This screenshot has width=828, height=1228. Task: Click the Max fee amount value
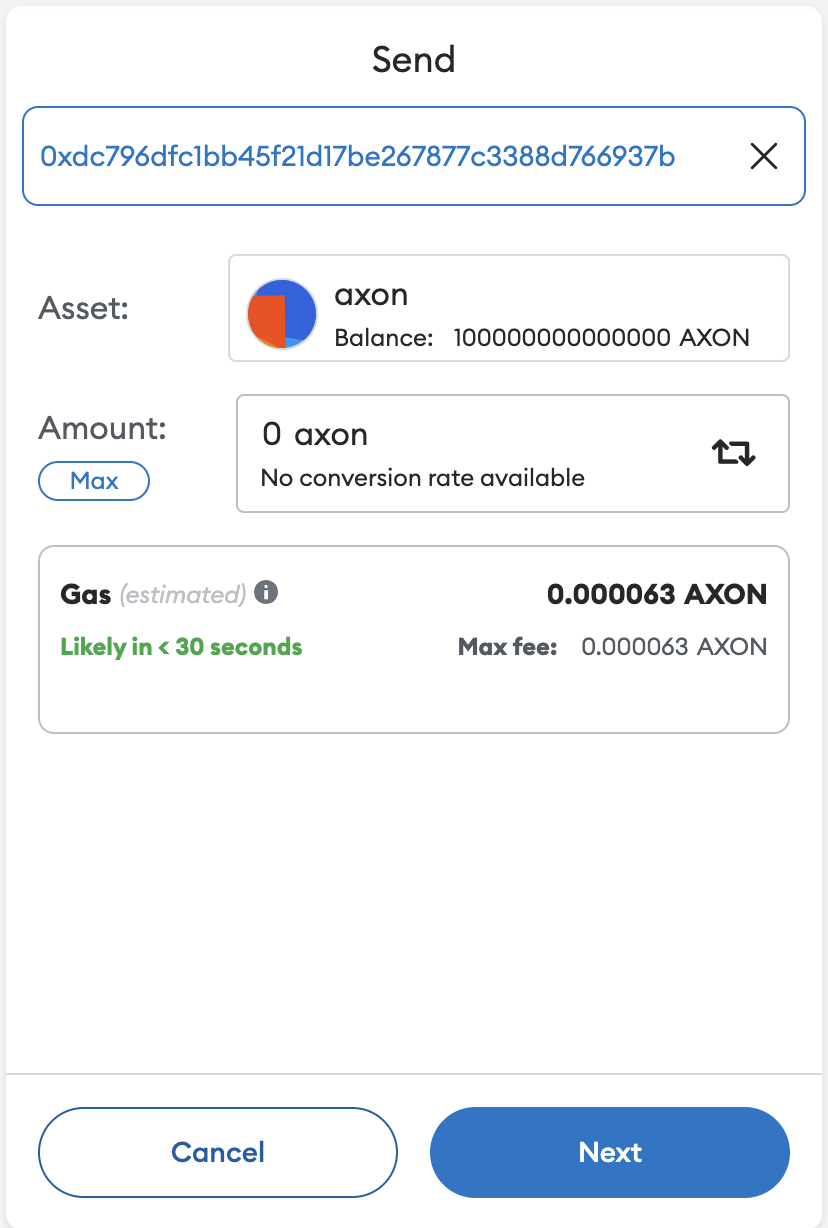[x=674, y=647]
